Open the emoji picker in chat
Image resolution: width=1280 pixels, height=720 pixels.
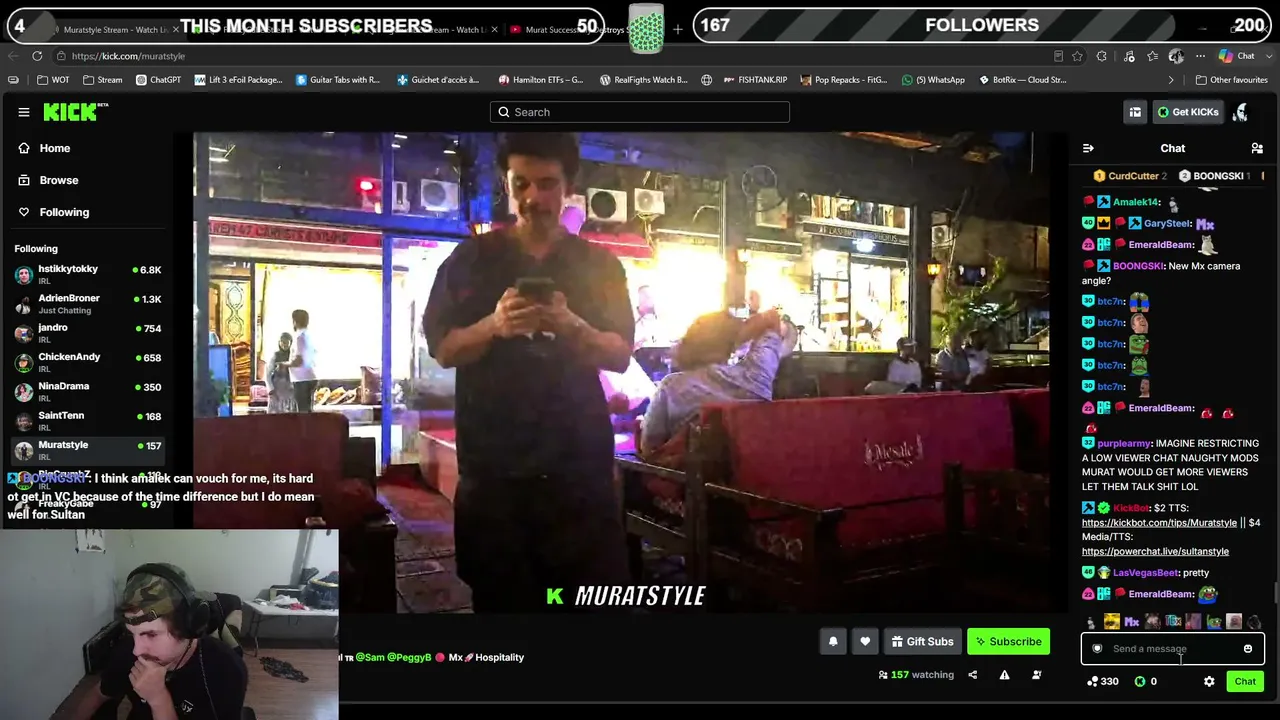coord(1248,649)
